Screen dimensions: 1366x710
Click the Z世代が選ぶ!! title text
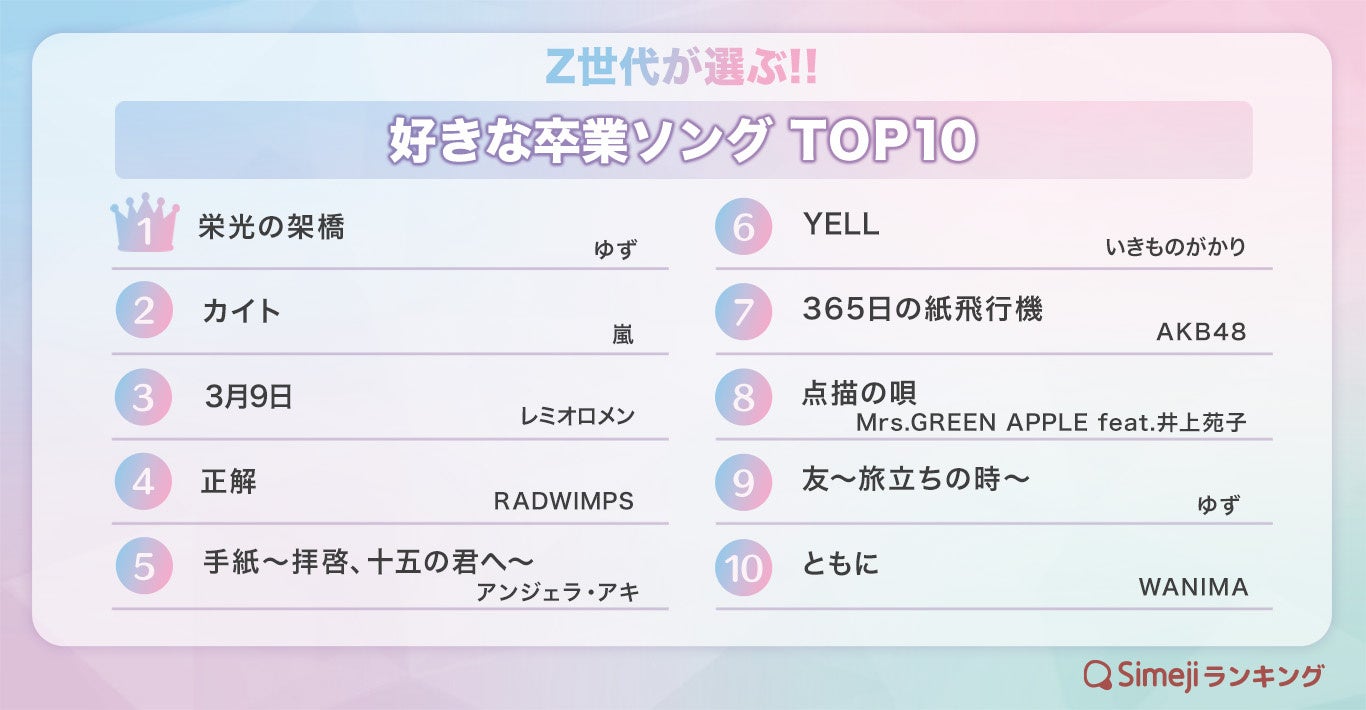coord(683,67)
